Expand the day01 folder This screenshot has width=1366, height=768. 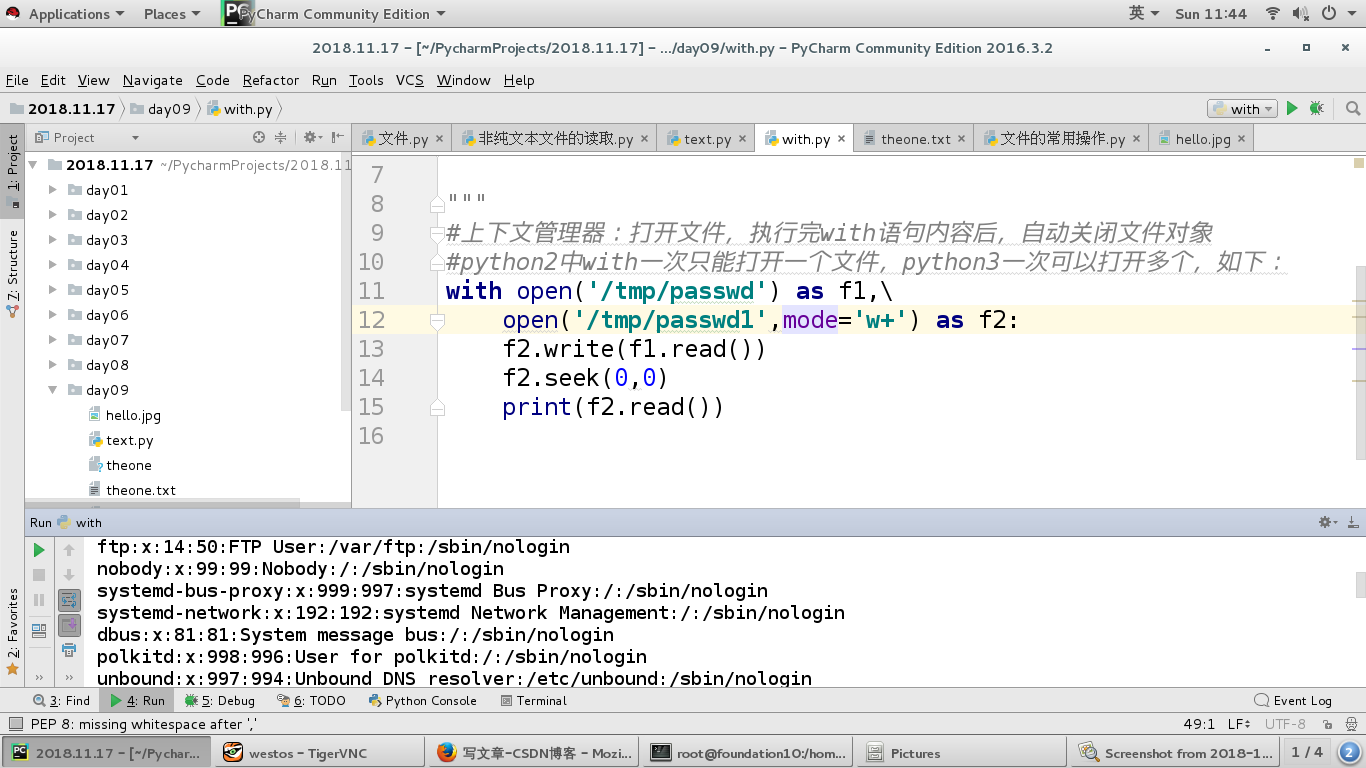pyautogui.click(x=53, y=190)
